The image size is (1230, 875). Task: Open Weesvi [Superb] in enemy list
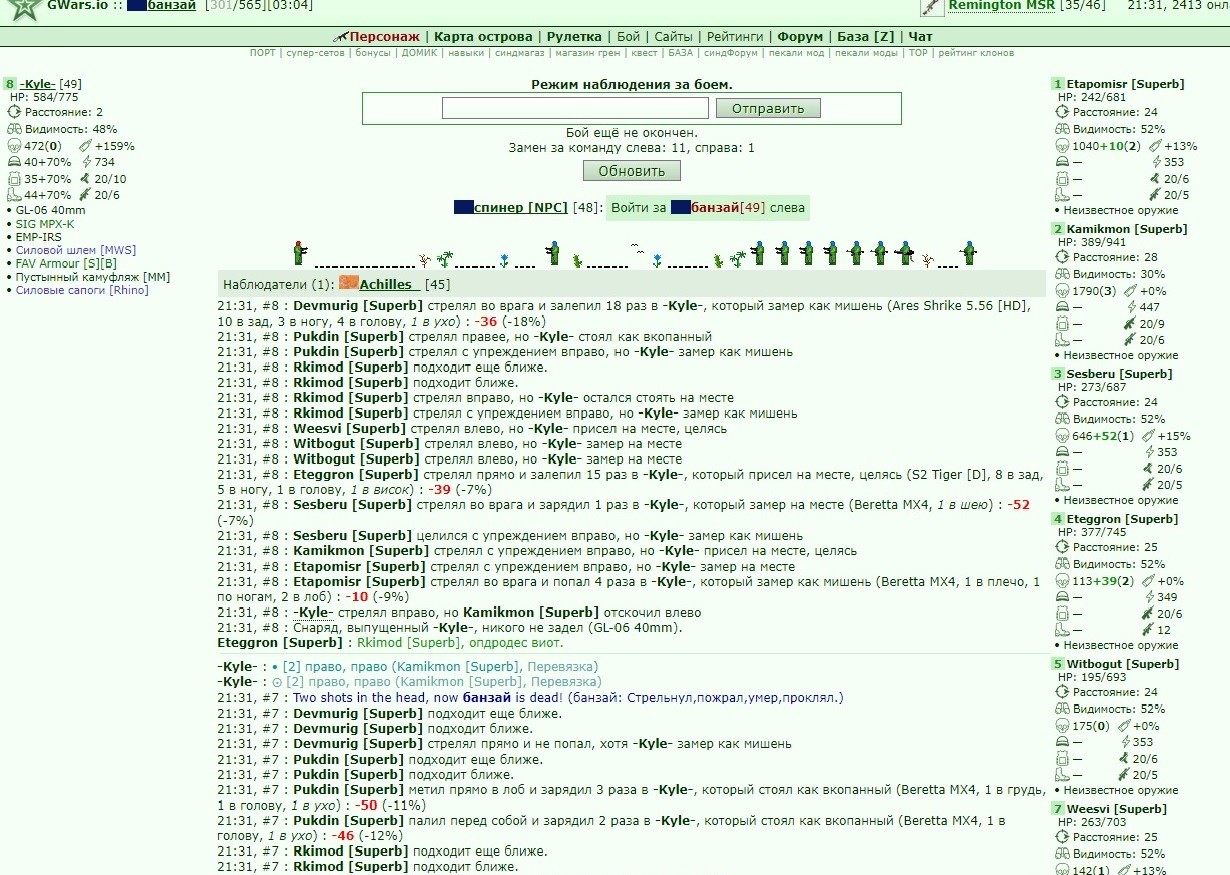(x=1116, y=809)
